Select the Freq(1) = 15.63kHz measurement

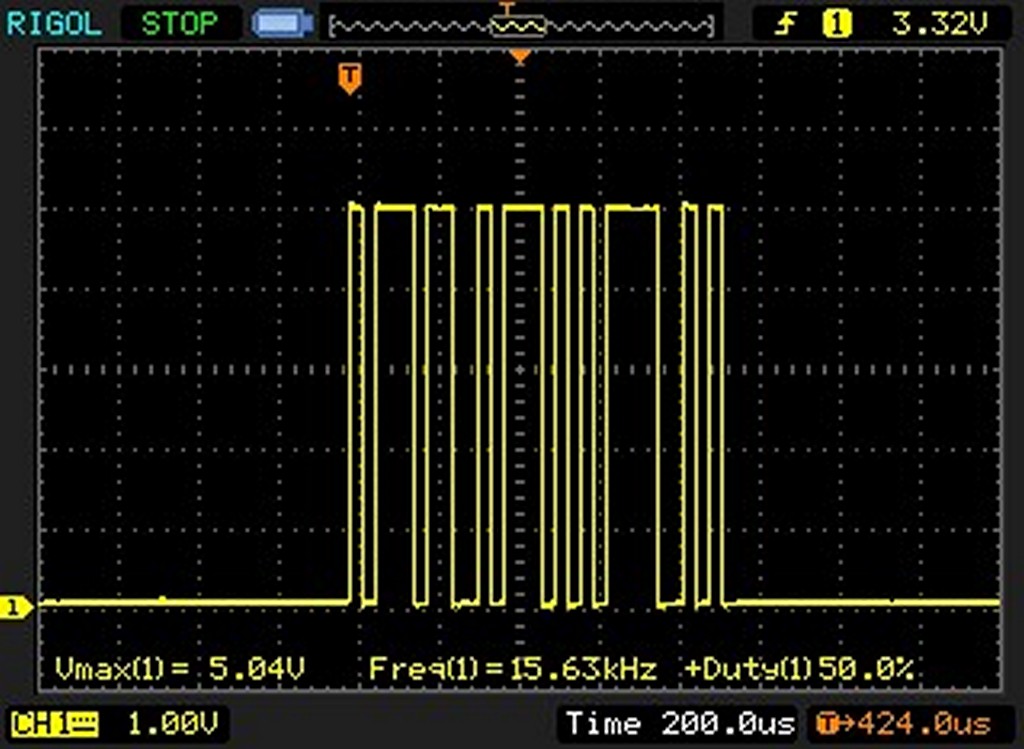(x=513, y=669)
